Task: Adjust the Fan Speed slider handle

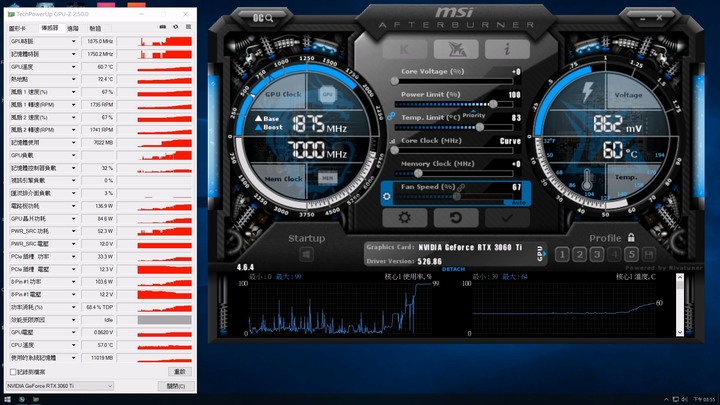Action: coord(457,197)
